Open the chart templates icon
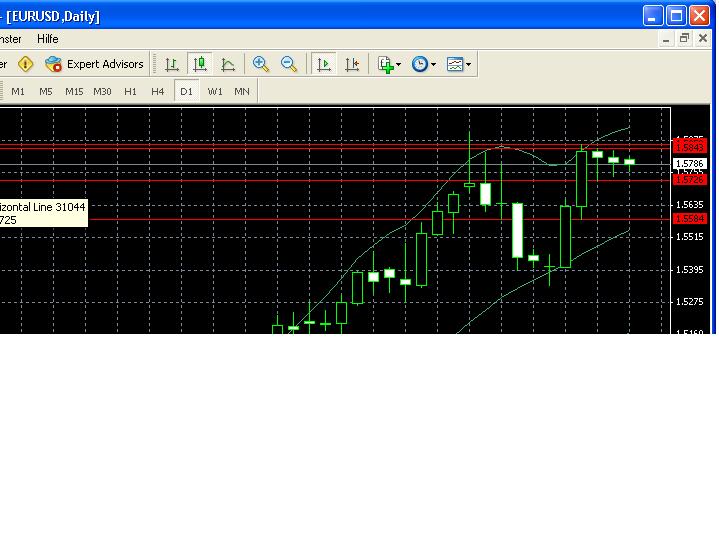Viewport: 719px width, 560px height. (x=455, y=64)
